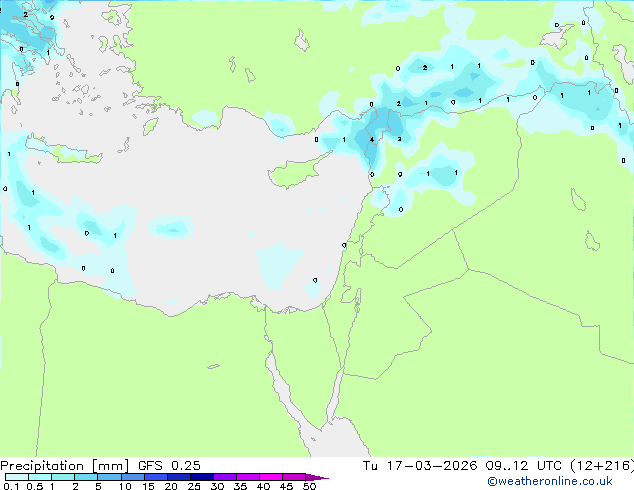The image size is (634, 490).
Task: Select the 0.5–1 mm legend swatch
Action: [x=40, y=477]
